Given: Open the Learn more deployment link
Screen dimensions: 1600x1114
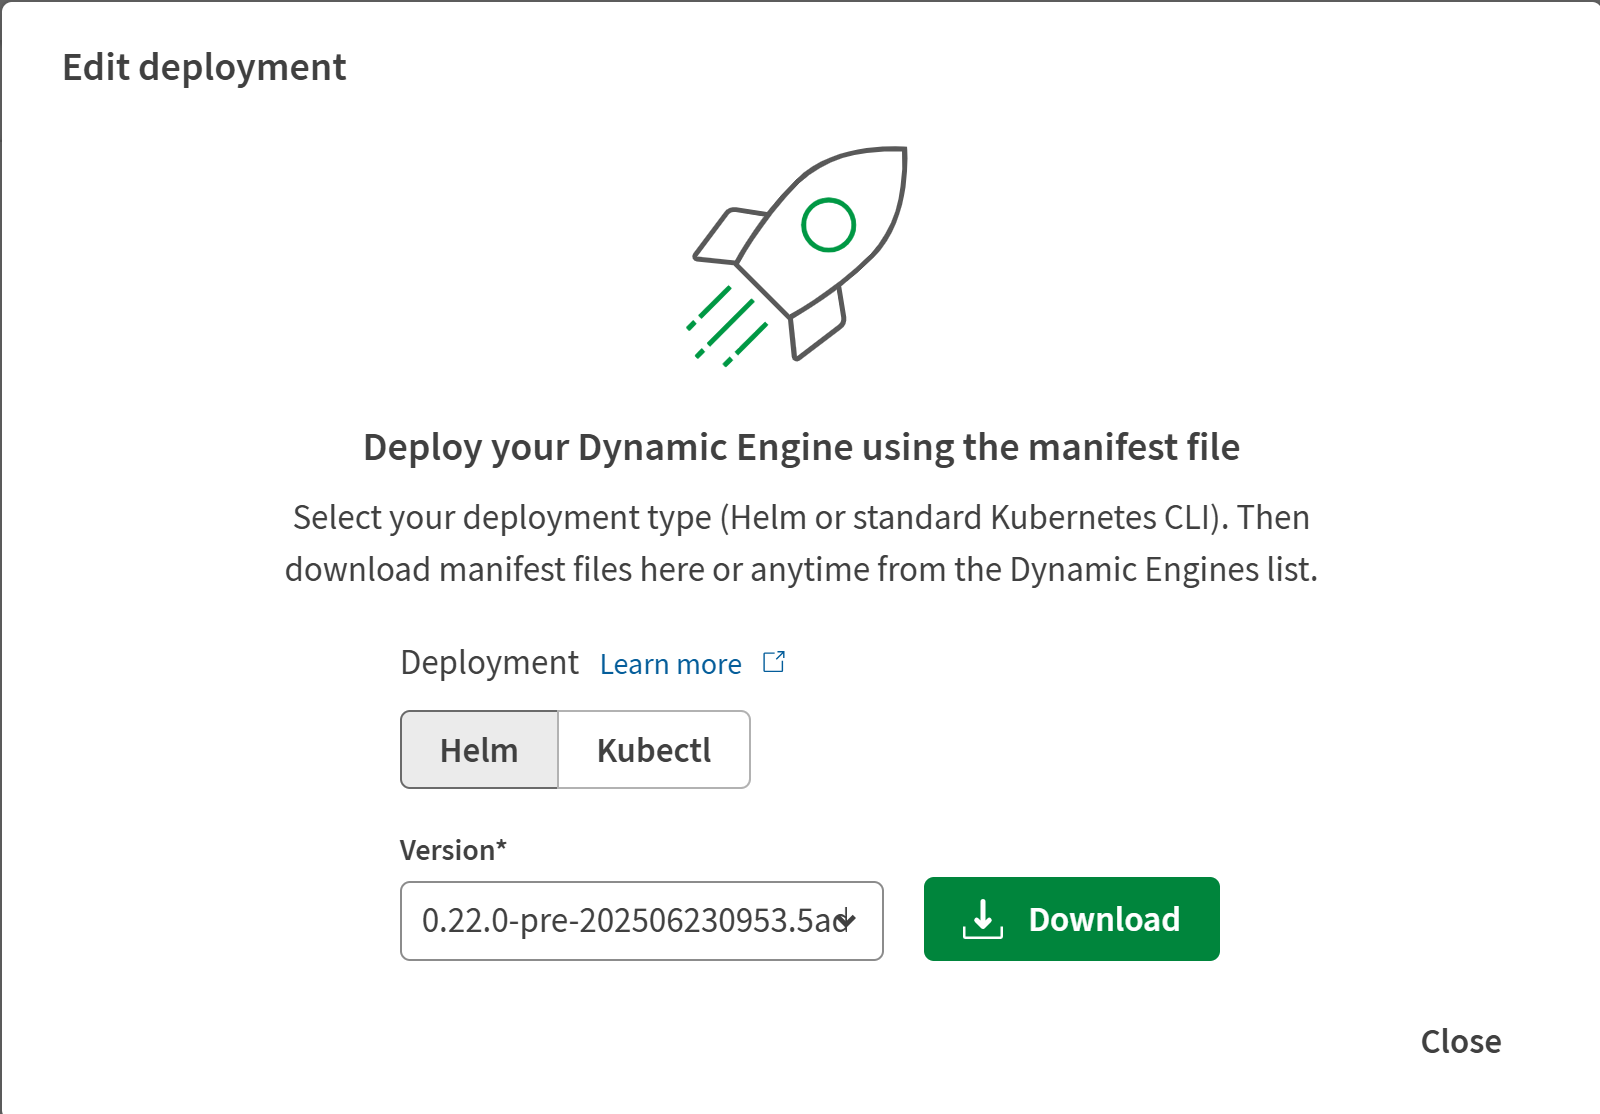Looking at the screenshot, I should coord(670,664).
